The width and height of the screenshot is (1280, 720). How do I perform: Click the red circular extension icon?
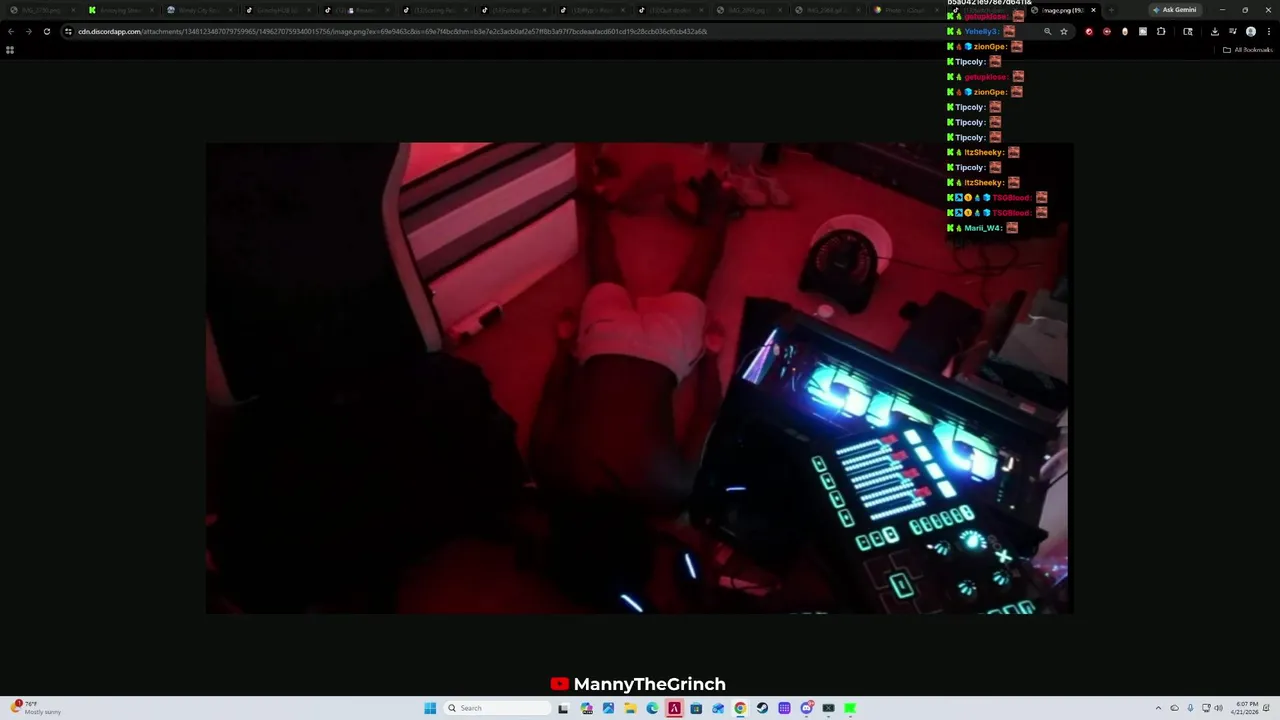pos(1089,31)
